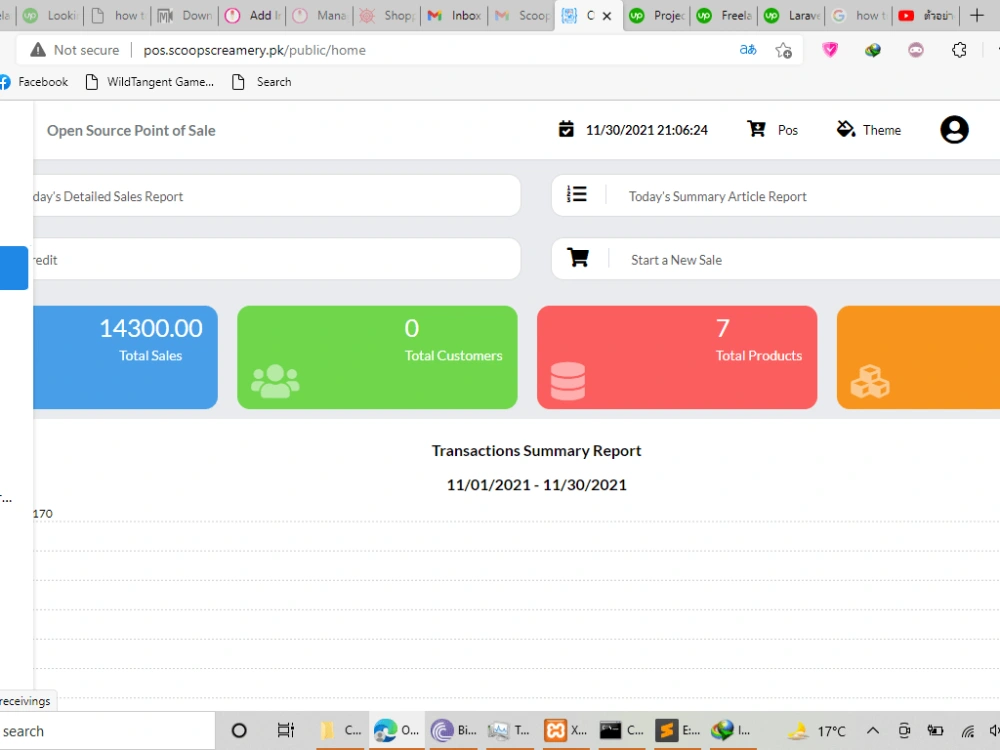
Task: Click Open Source Point of Sale title
Action: [131, 130]
